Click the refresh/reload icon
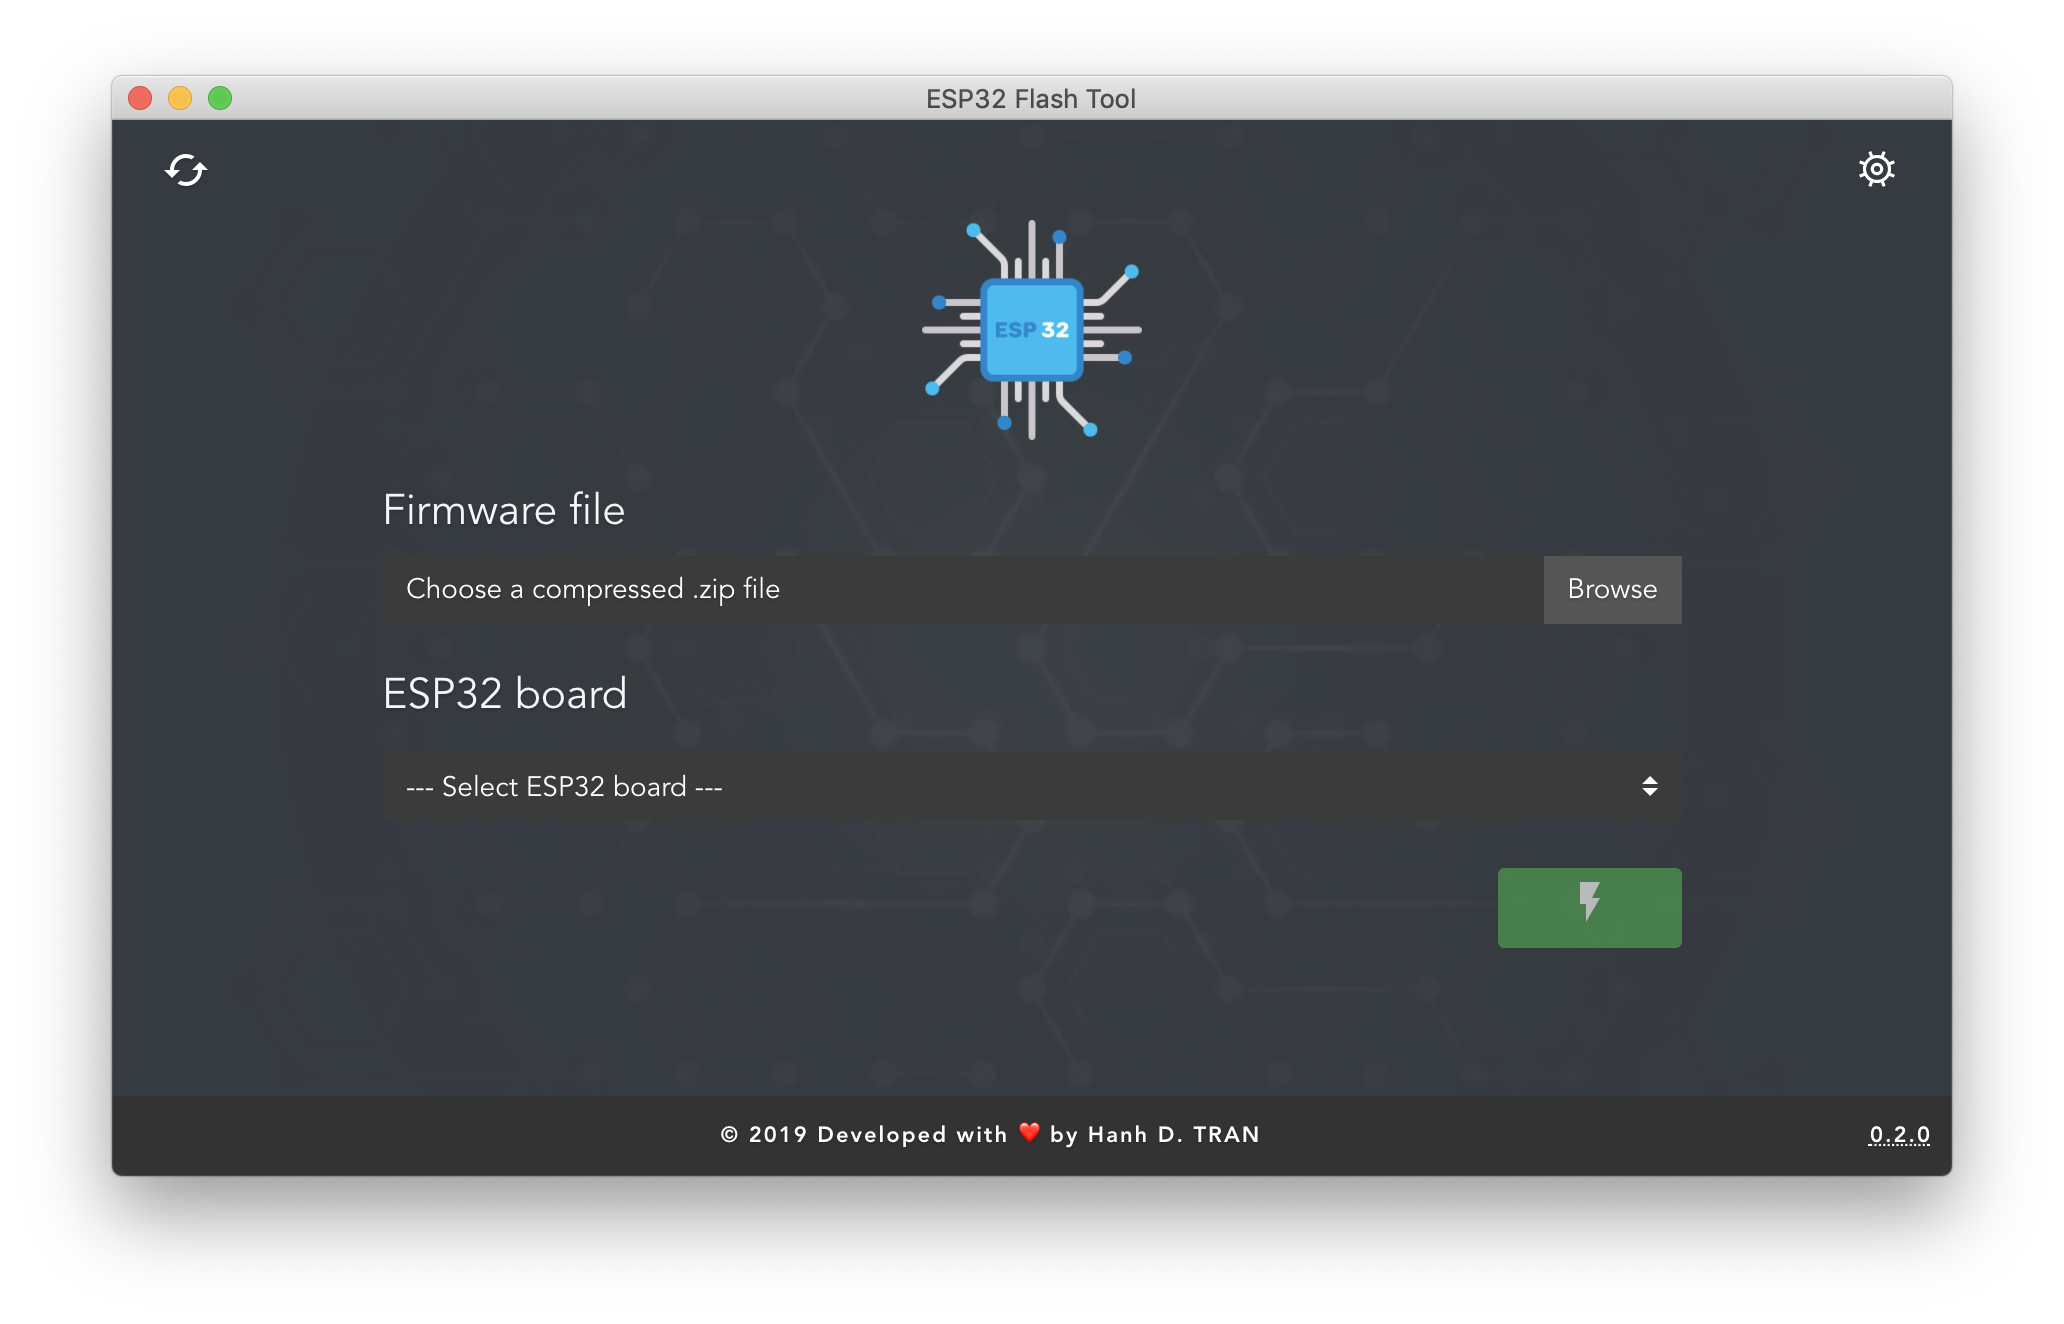The width and height of the screenshot is (2064, 1324). click(x=185, y=169)
